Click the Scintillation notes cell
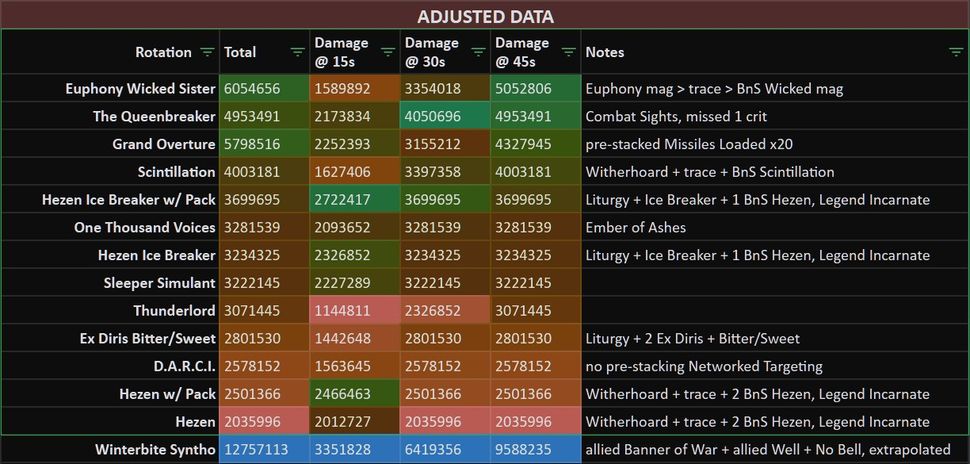 [775, 172]
